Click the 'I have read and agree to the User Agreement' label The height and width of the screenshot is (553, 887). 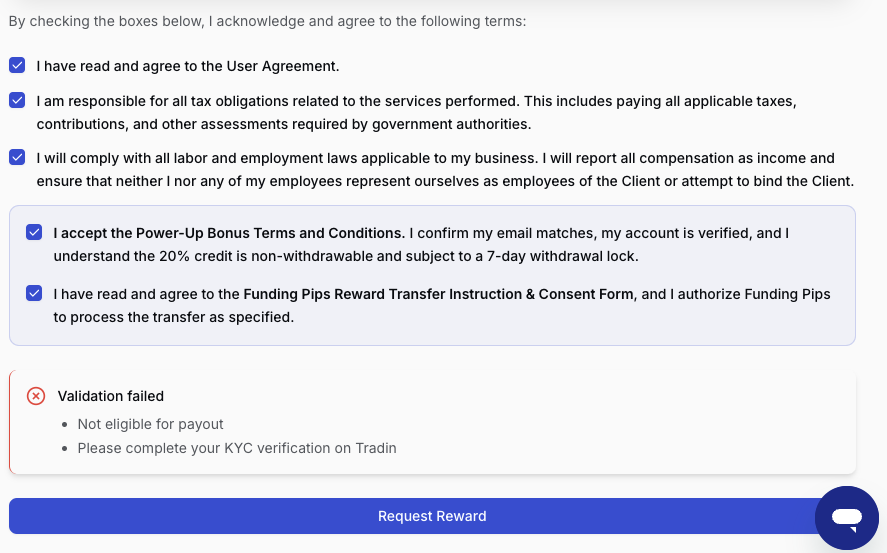click(x=188, y=66)
